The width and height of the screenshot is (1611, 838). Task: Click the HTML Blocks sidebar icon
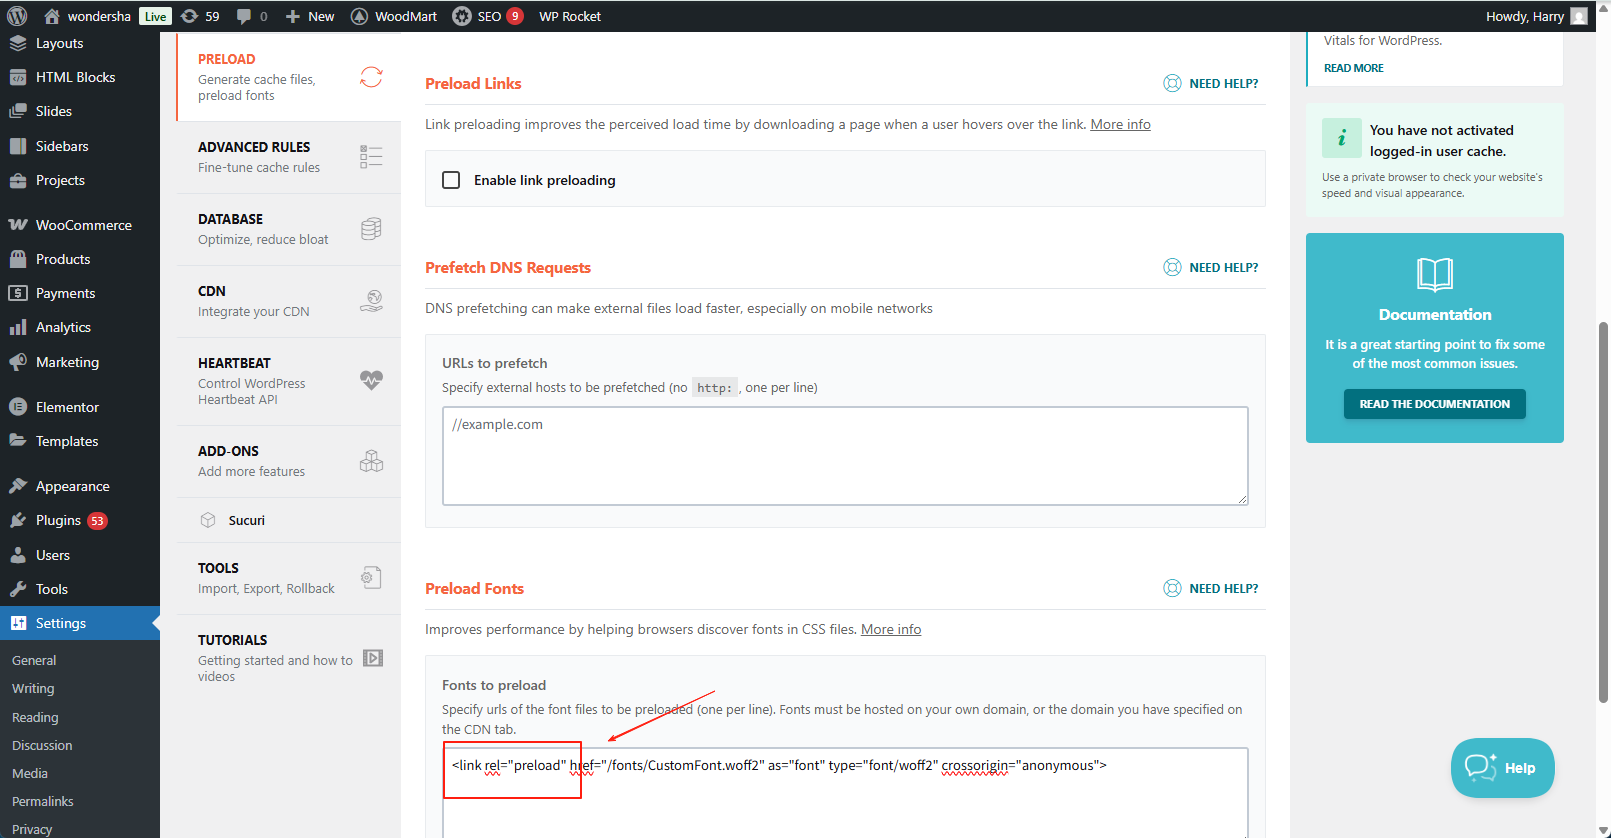(x=18, y=77)
